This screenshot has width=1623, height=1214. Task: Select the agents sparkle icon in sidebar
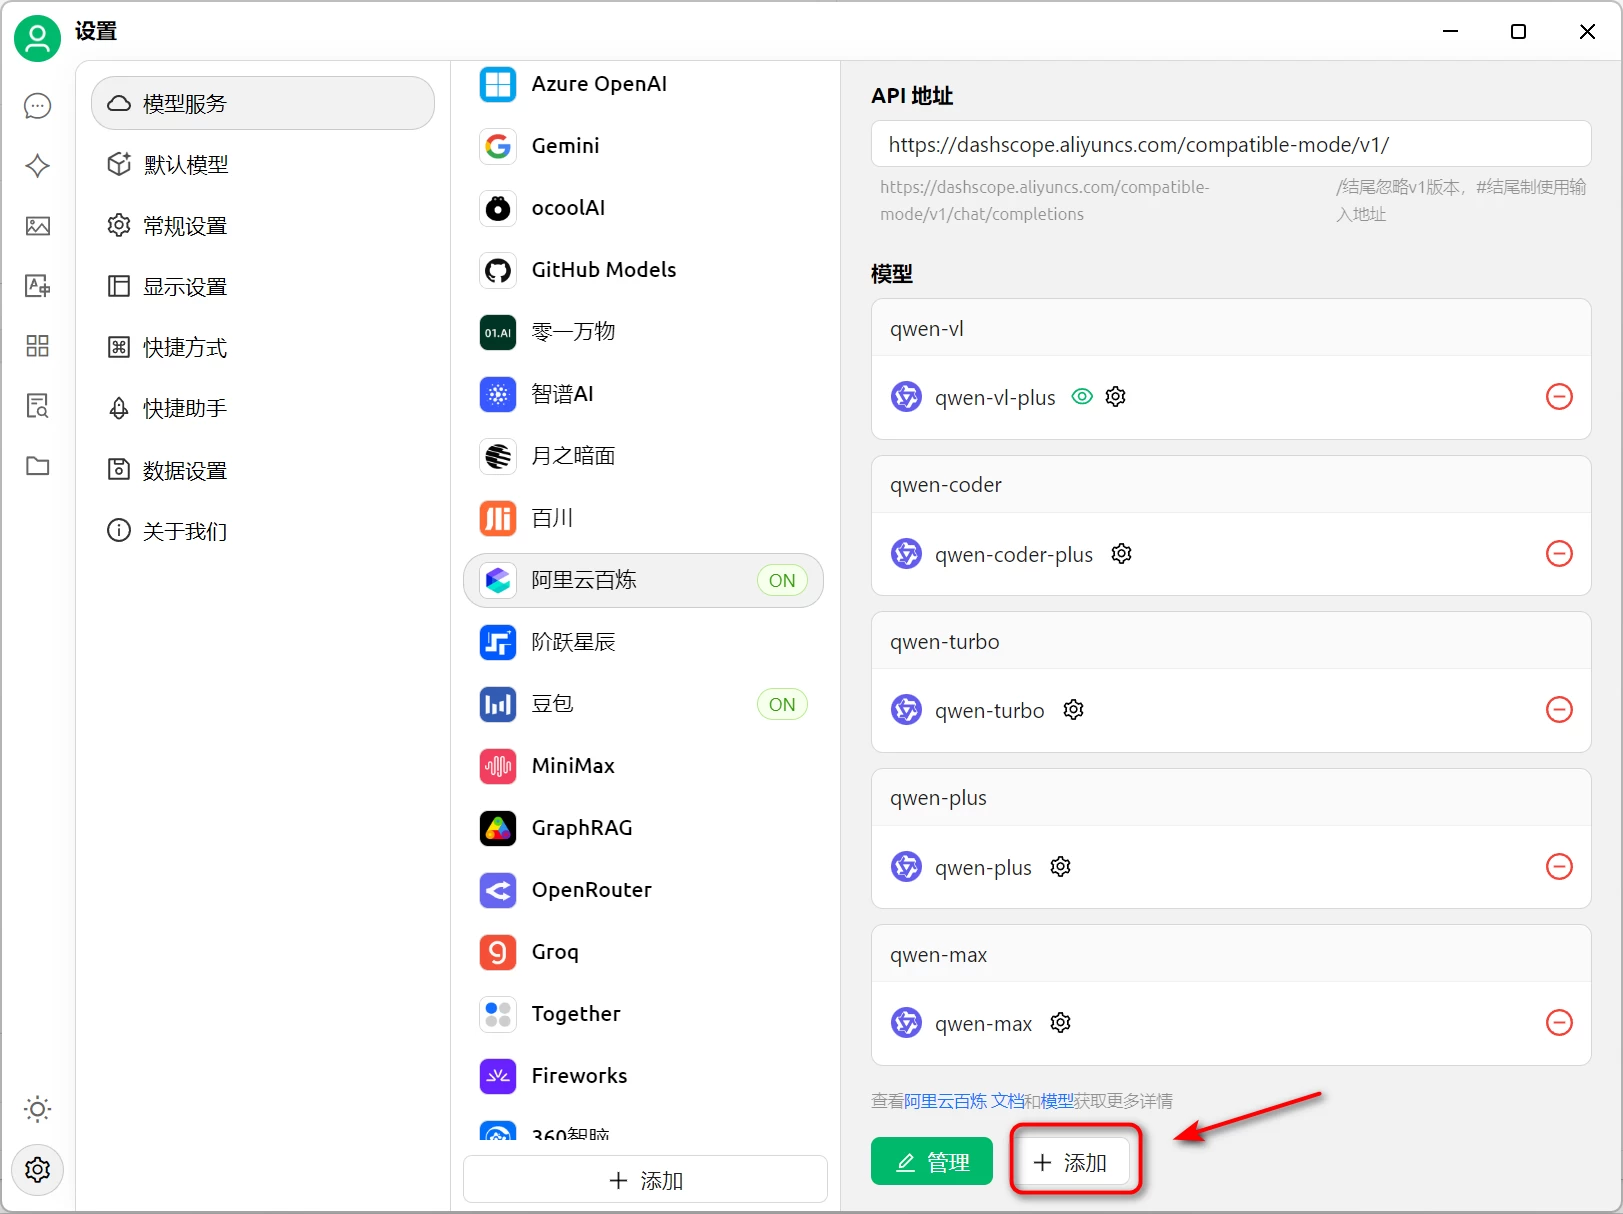(37, 166)
